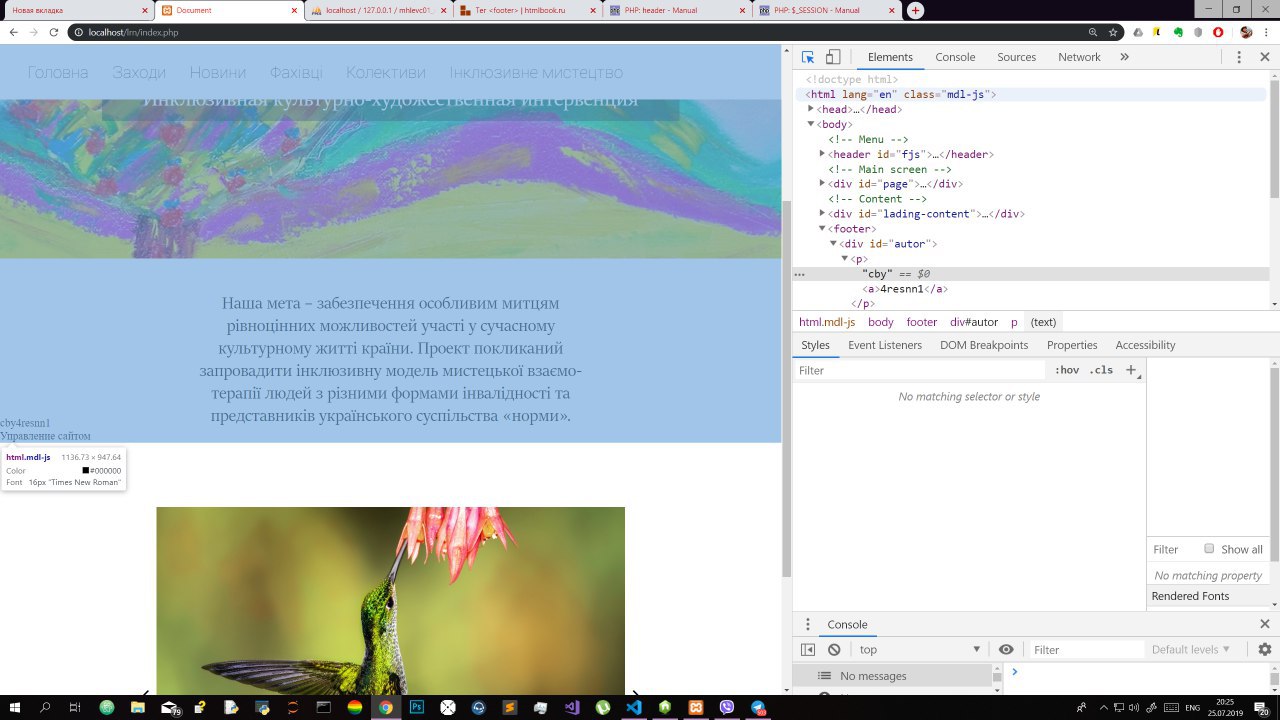Open the zoom indicator in address bar
The width and height of the screenshot is (1280, 720).
1092,32
